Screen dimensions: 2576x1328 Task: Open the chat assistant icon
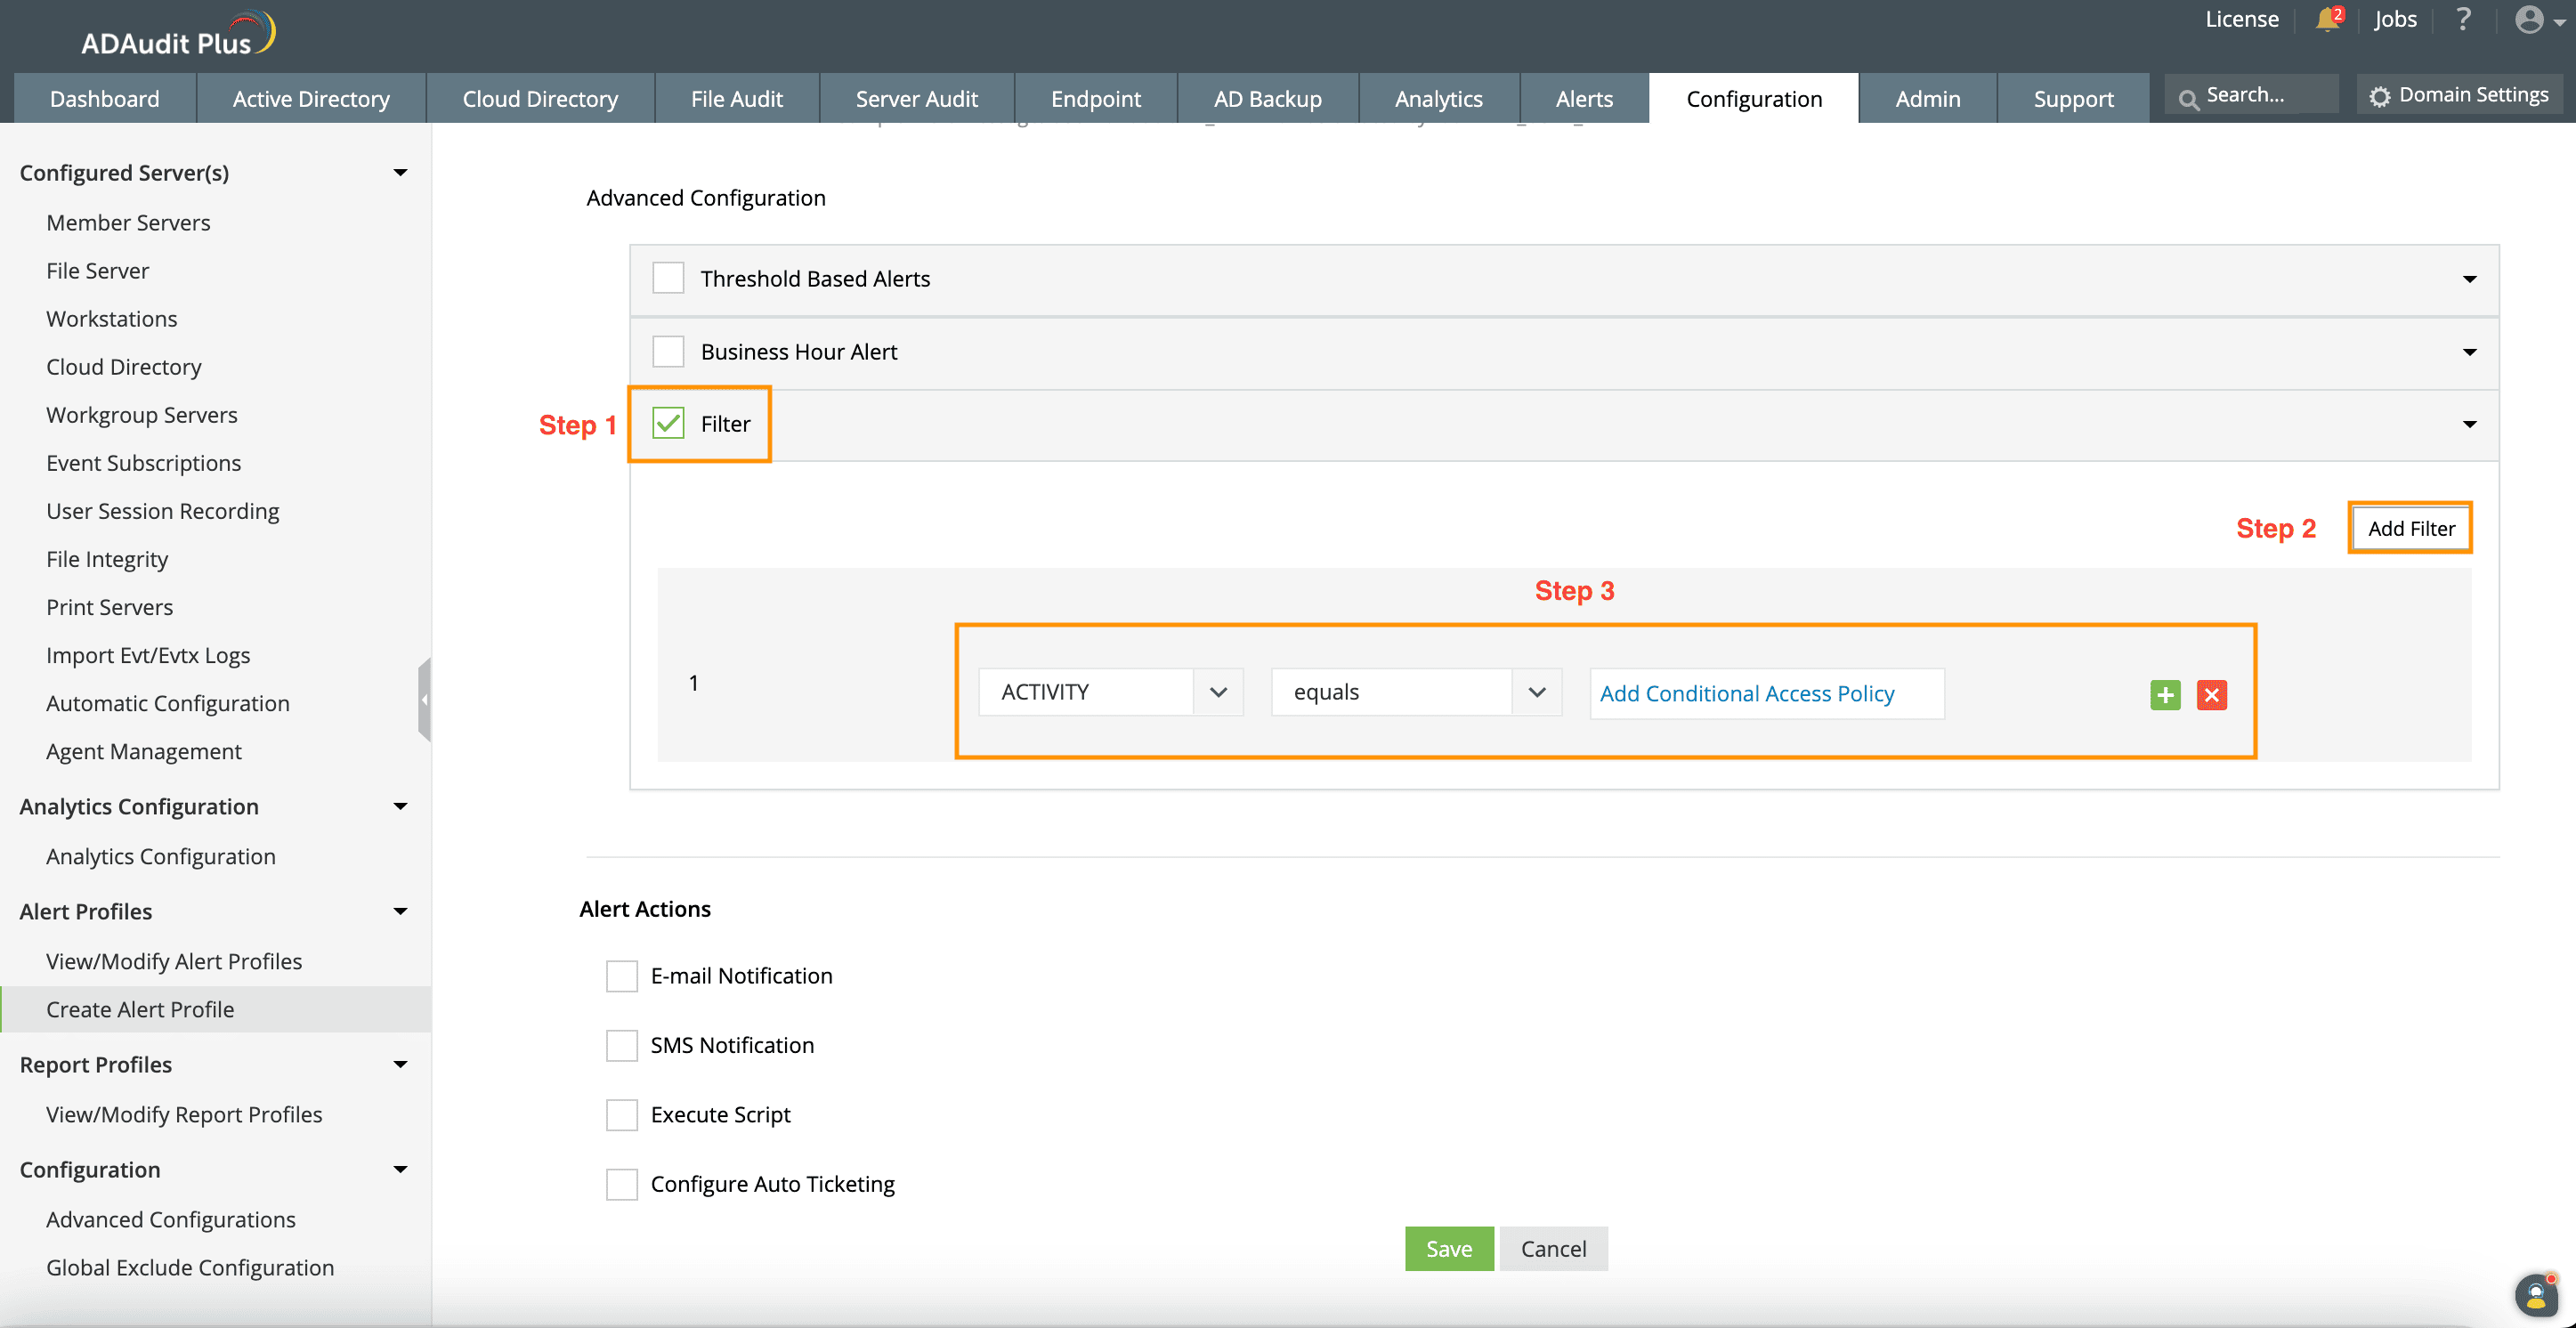pyautogui.click(x=2535, y=1296)
